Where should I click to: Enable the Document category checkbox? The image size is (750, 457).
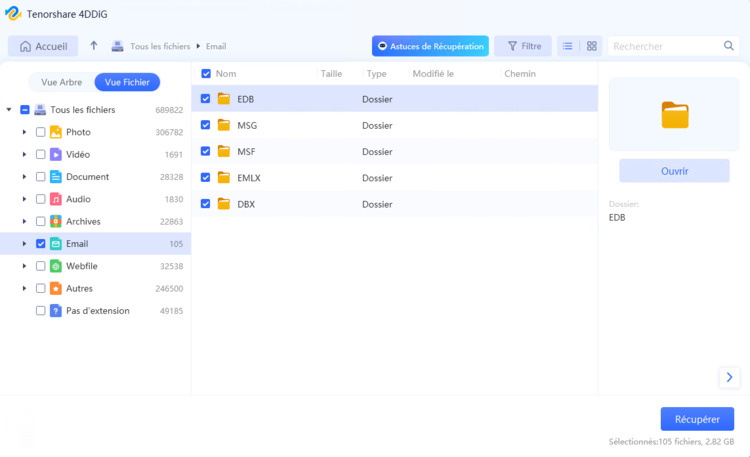[40, 177]
